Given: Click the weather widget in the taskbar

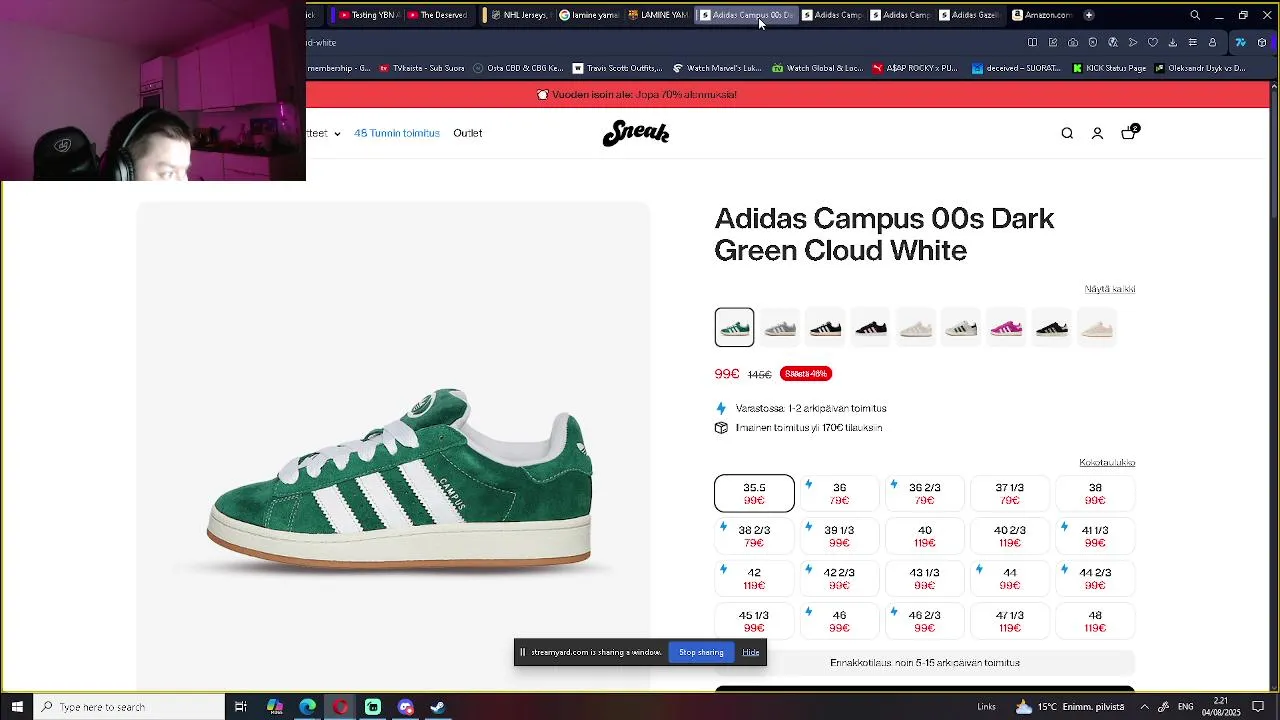Looking at the screenshot, I should point(1071,707).
